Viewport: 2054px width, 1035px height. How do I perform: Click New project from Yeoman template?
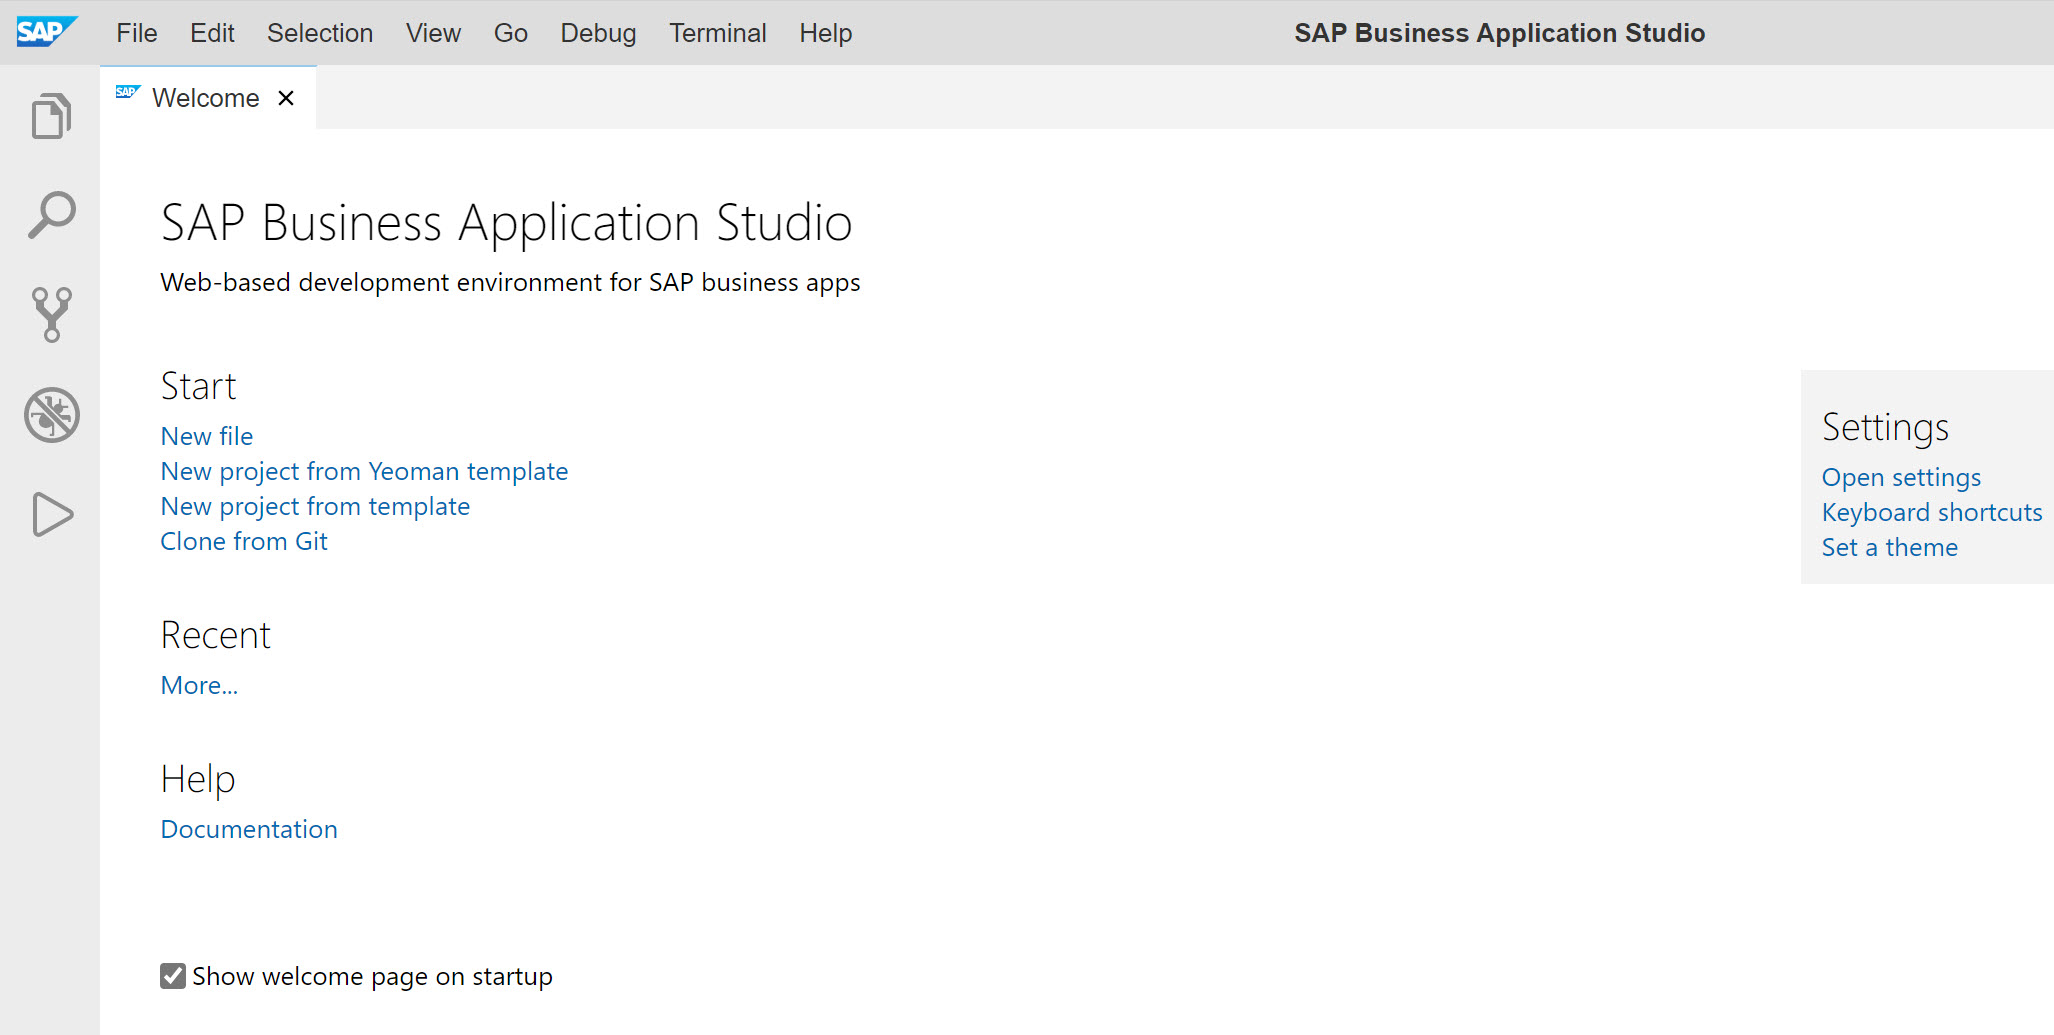tap(364, 471)
